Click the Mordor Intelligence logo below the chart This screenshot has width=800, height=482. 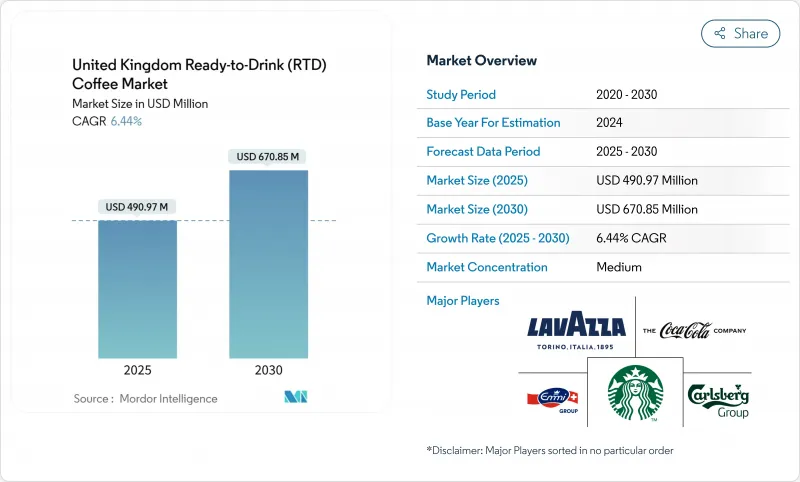click(x=295, y=397)
